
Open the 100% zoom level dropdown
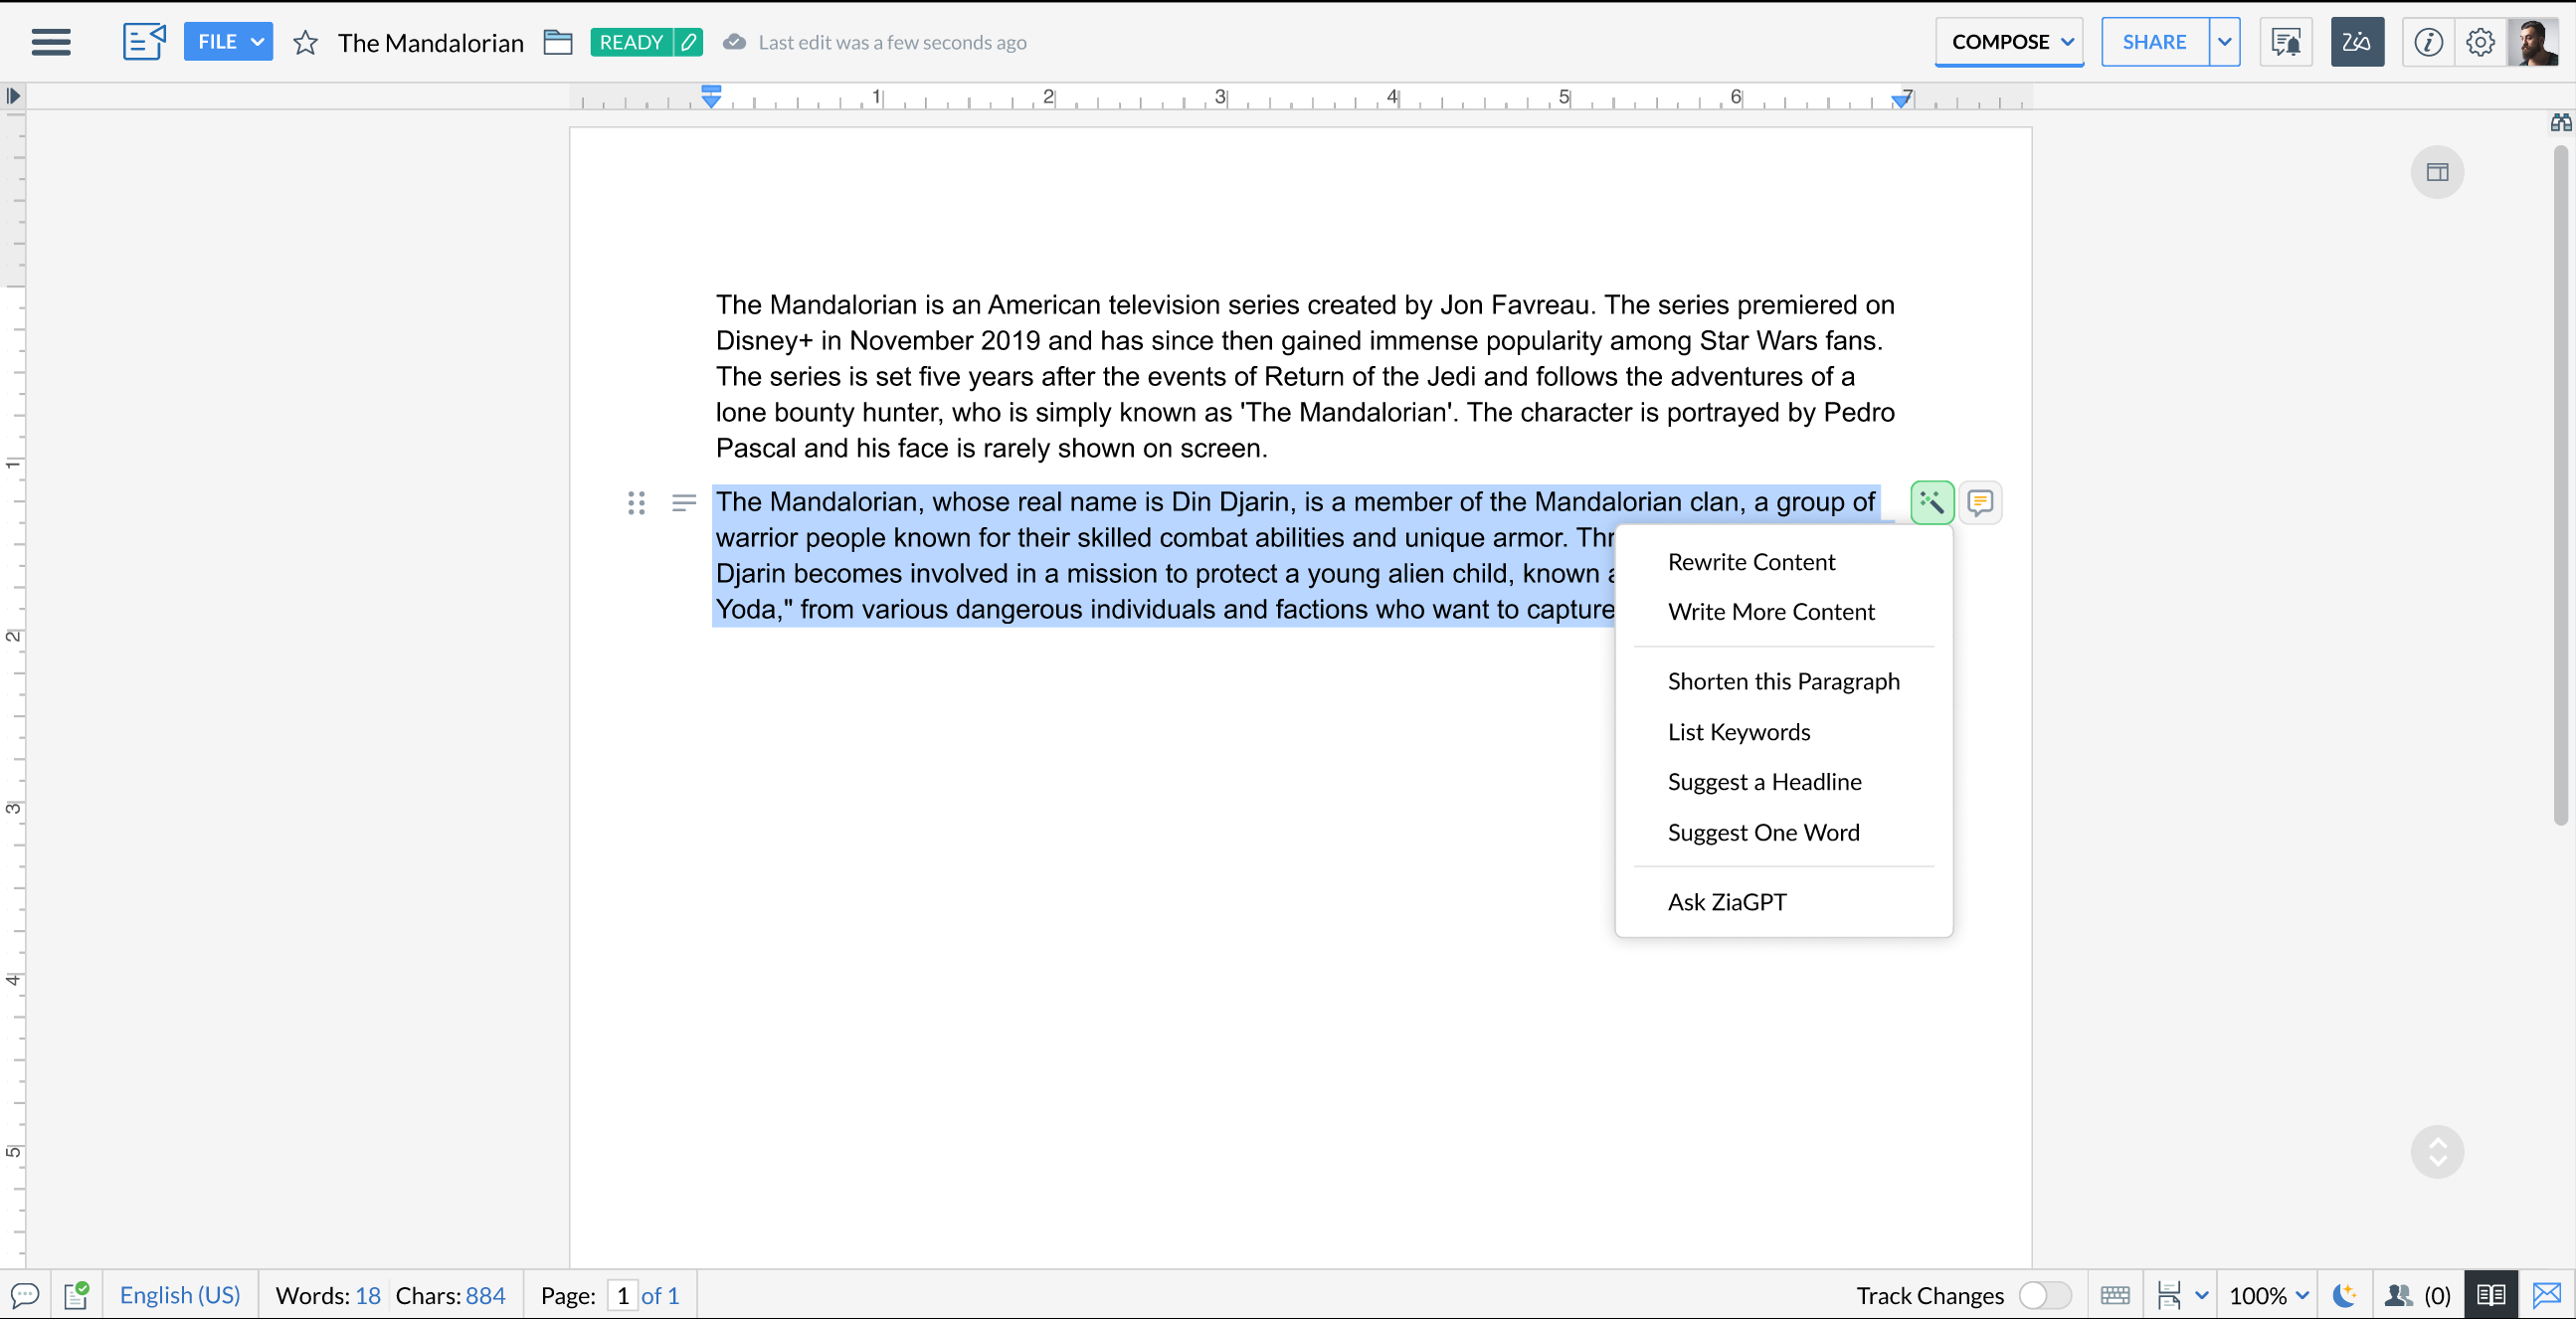pyautogui.click(x=2268, y=1295)
